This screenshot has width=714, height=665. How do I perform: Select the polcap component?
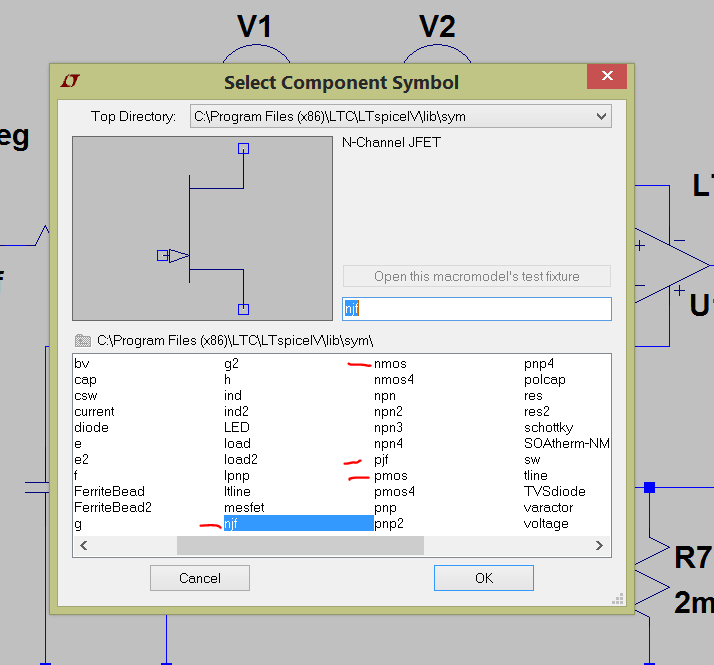(x=545, y=379)
